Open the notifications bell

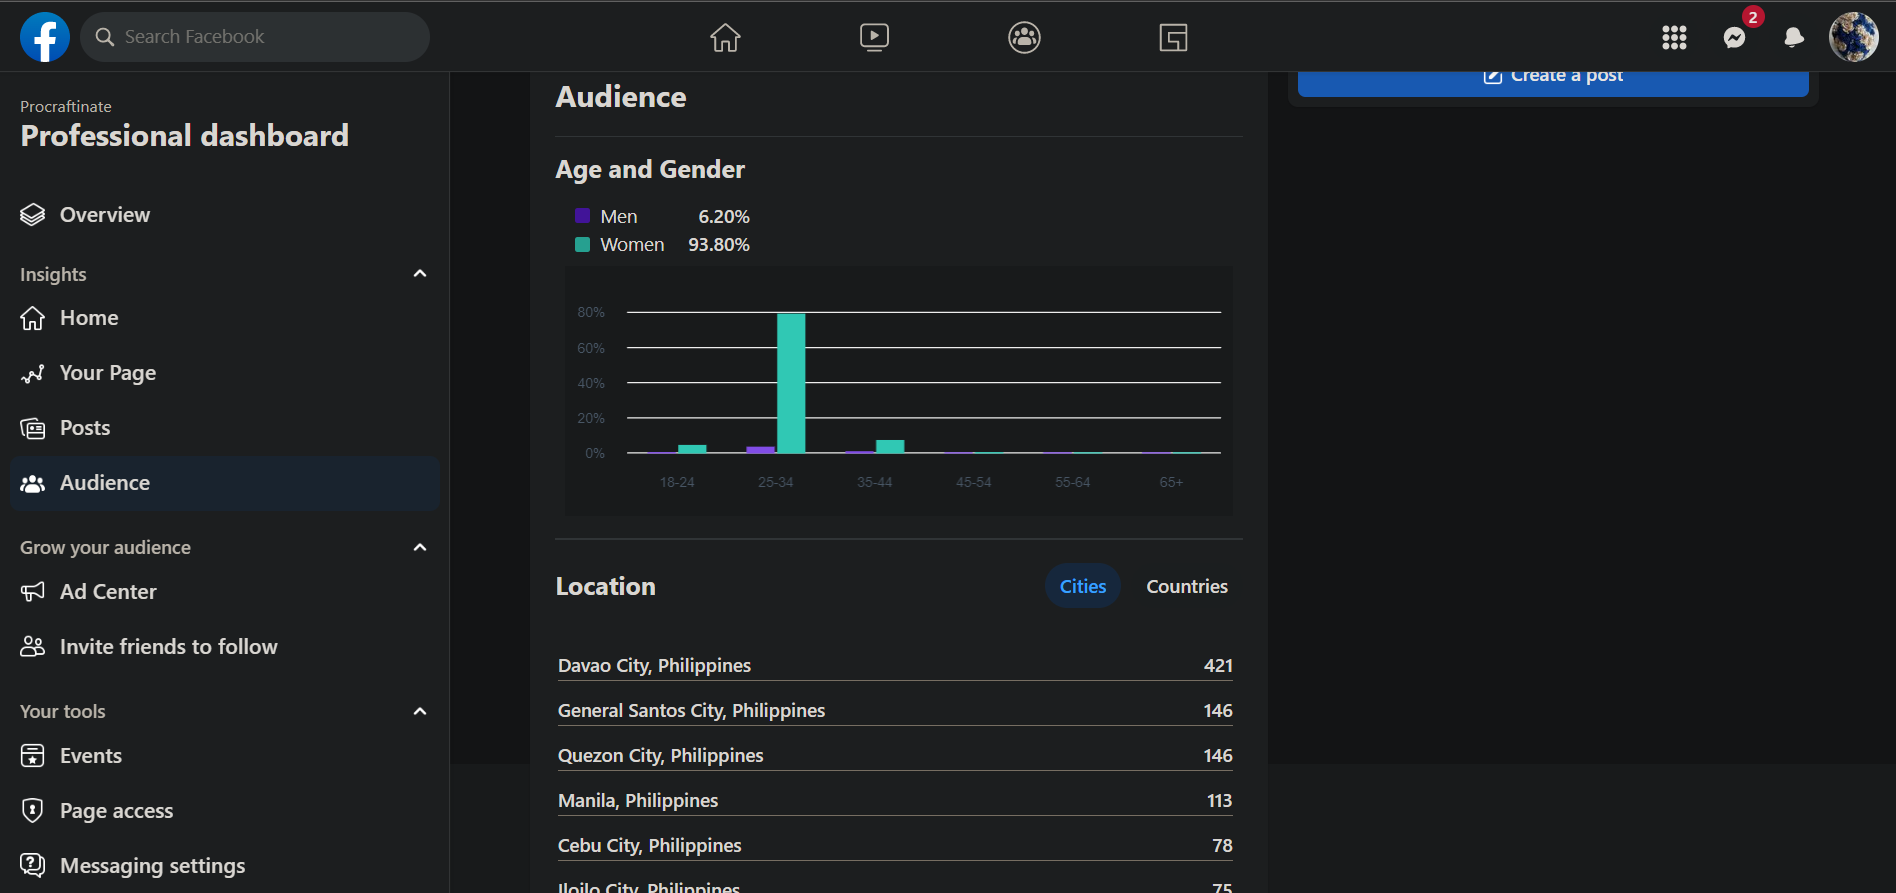[x=1794, y=38]
